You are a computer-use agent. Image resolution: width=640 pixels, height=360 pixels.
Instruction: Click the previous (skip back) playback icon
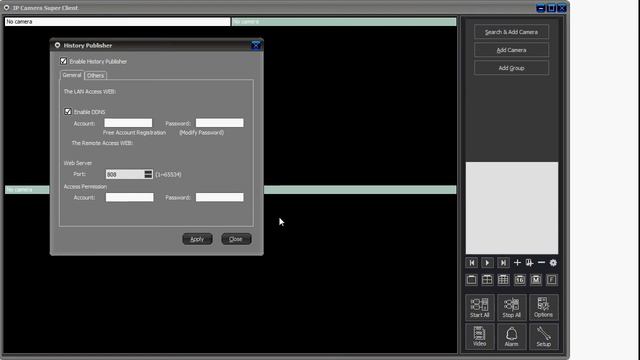pos(472,263)
